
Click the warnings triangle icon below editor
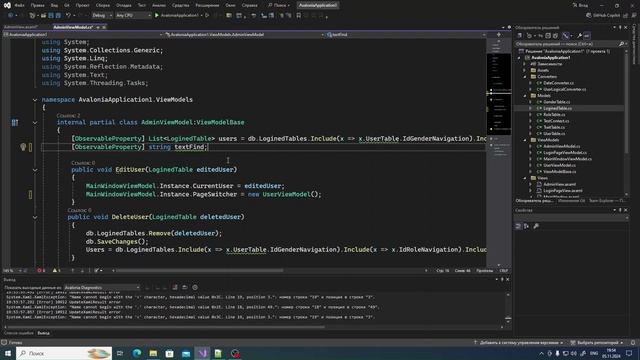coord(56,270)
